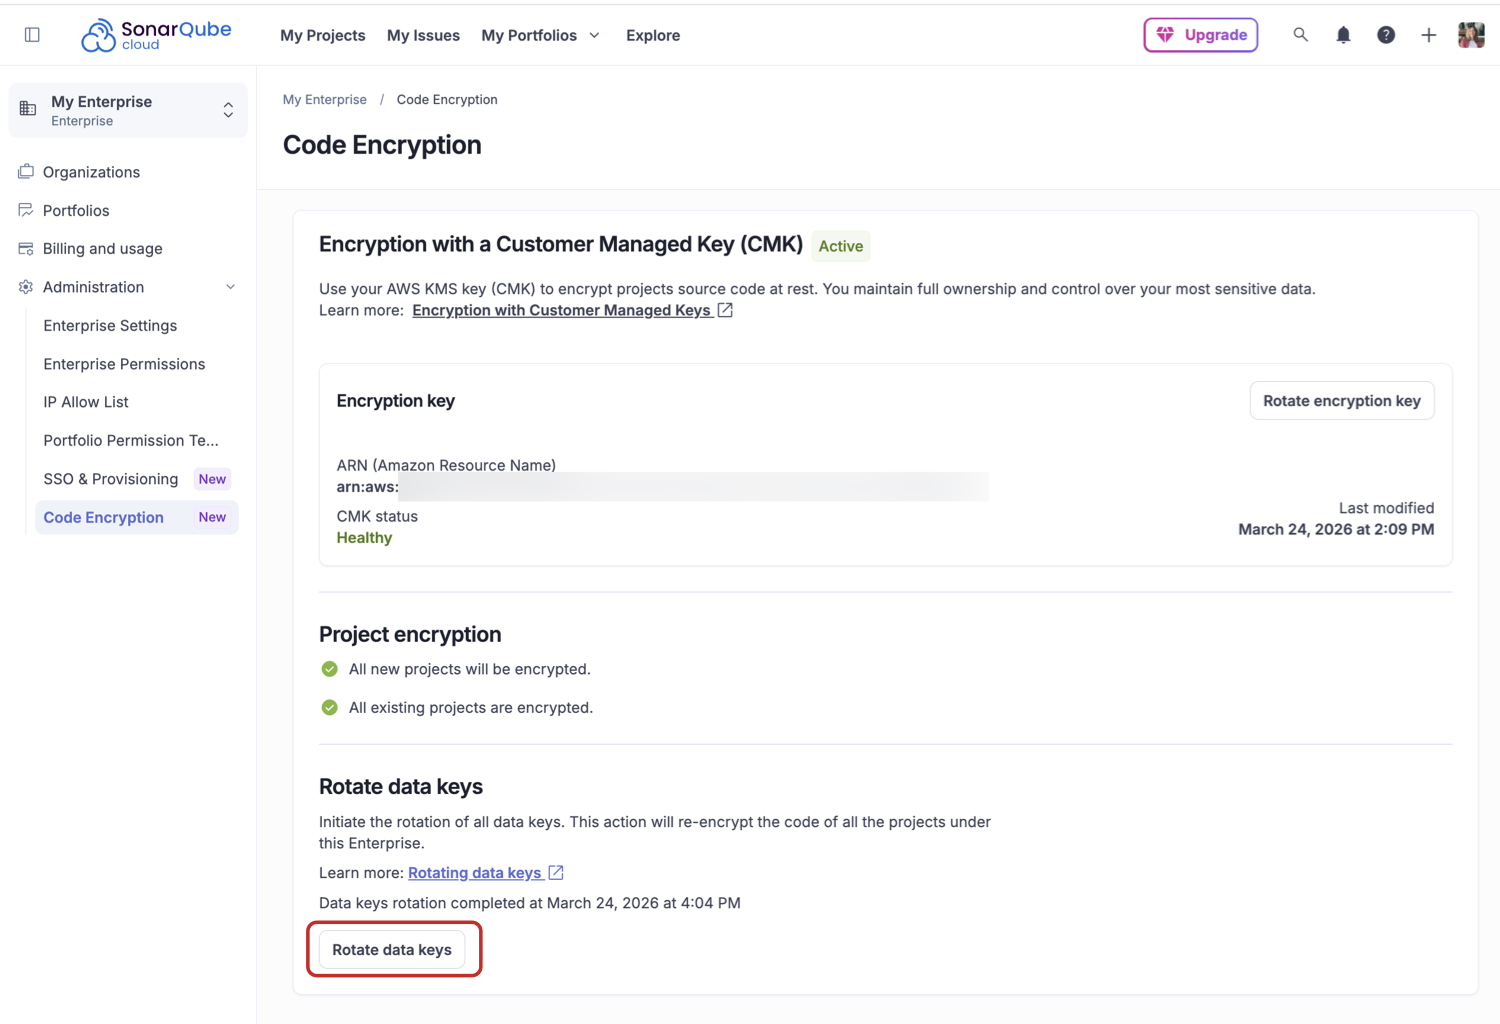This screenshot has height=1024, width=1500.
Task: Click the My Enterprise building icon
Action: (28, 109)
